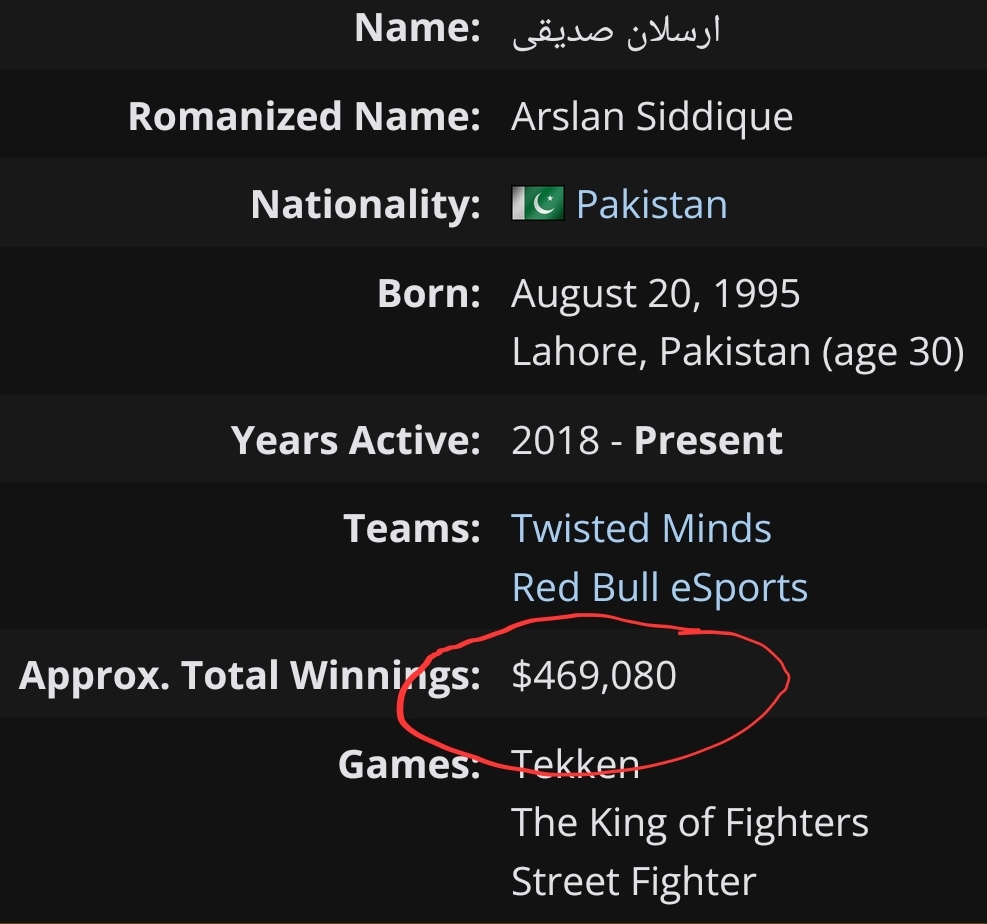
Task: Click the Years Active label
Action: [355, 439]
